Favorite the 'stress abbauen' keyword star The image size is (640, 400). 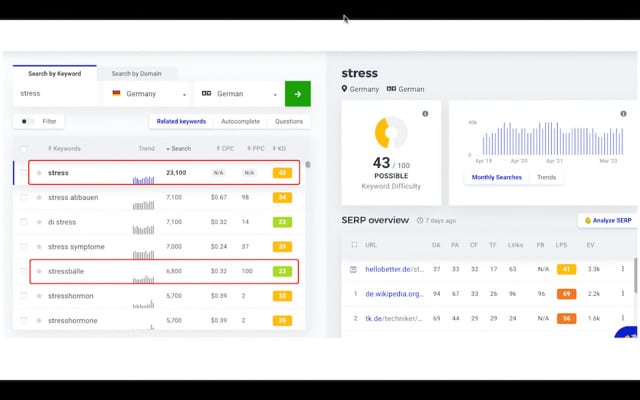pyautogui.click(x=39, y=197)
